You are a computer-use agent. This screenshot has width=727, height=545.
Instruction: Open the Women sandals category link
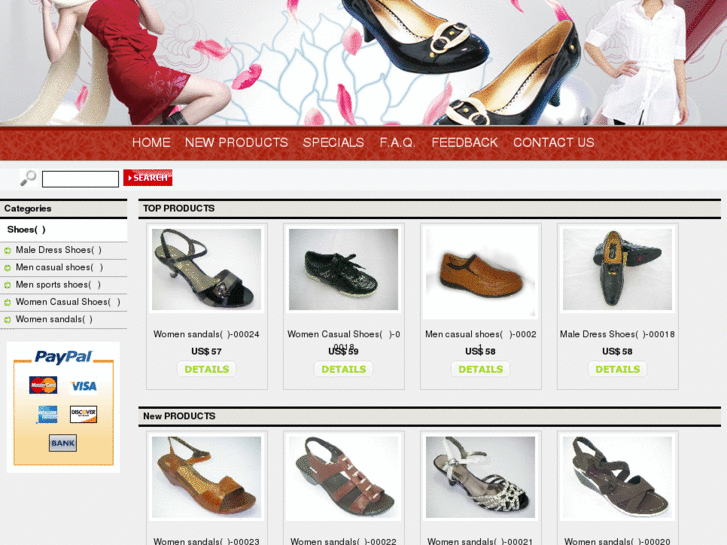coord(54,319)
